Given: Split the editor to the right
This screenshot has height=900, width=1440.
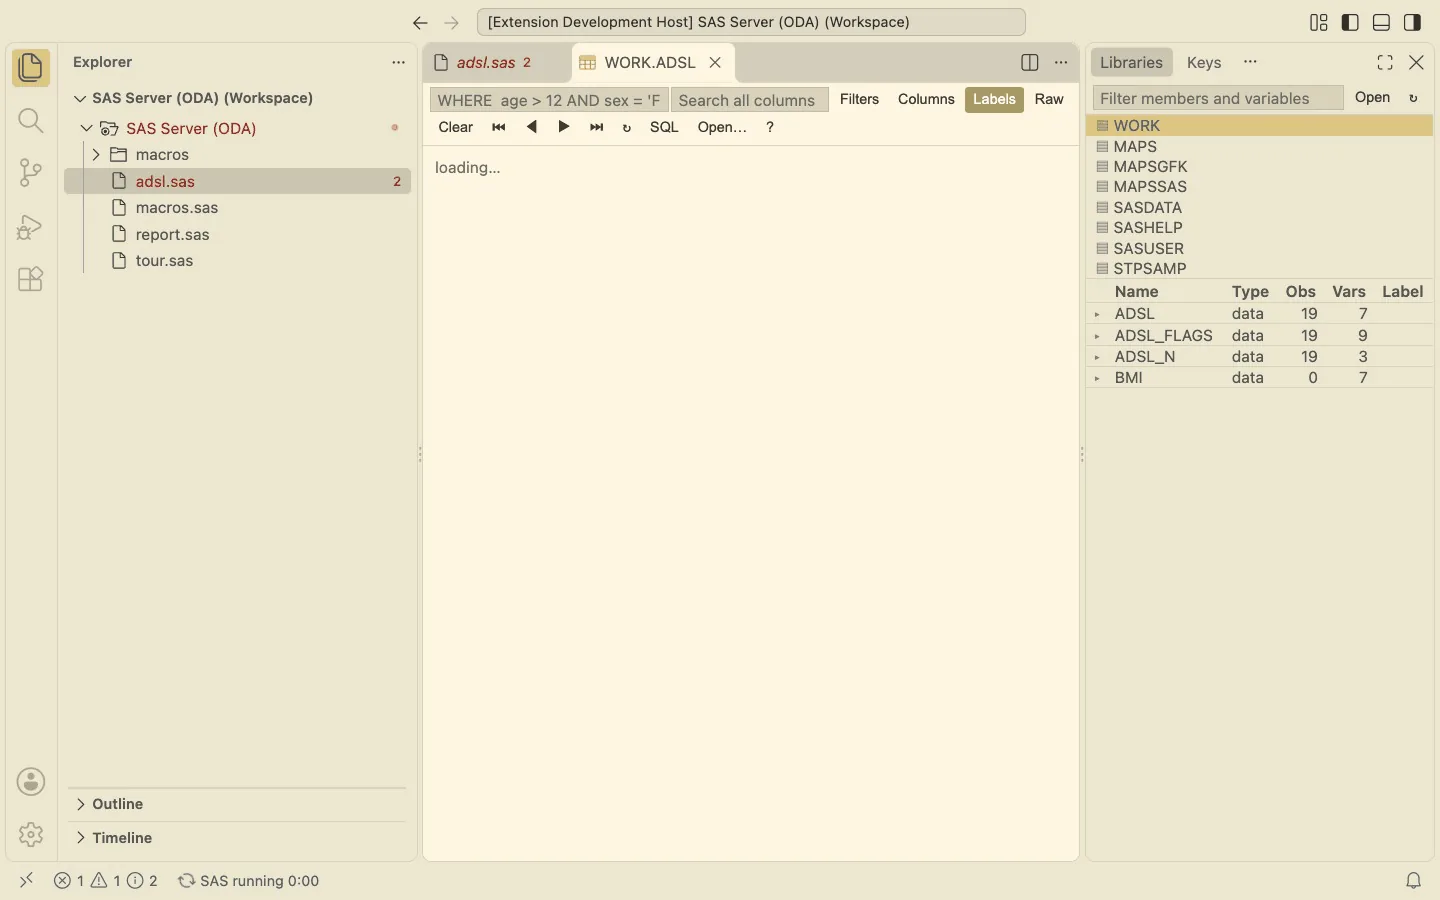Looking at the screenshot, I should [x=1030, y=62].
